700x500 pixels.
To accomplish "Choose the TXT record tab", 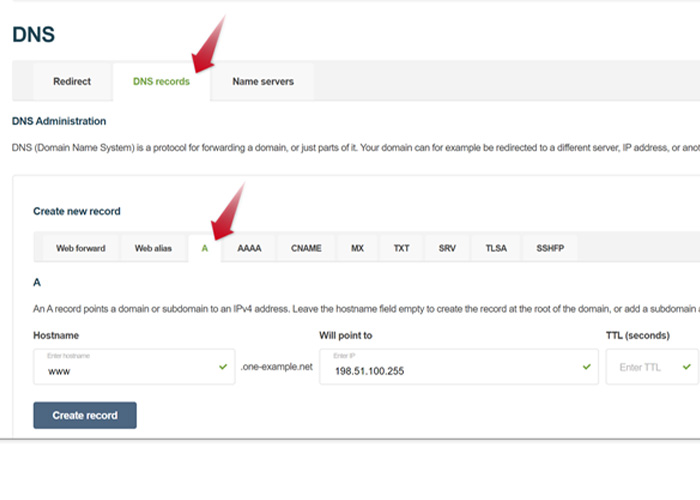I will 401,248.
